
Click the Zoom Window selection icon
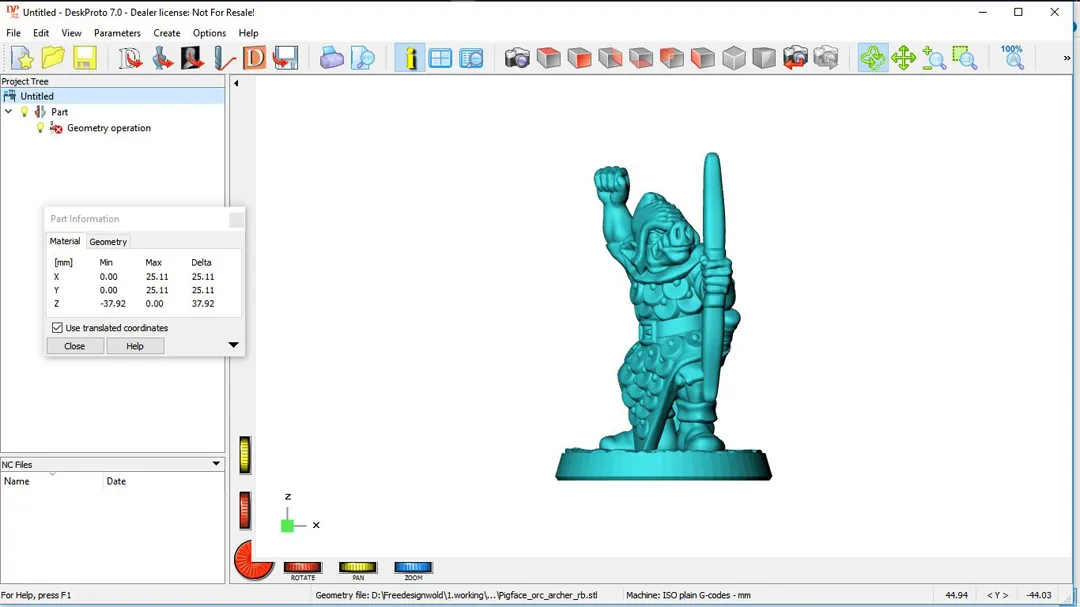point(964,58)
